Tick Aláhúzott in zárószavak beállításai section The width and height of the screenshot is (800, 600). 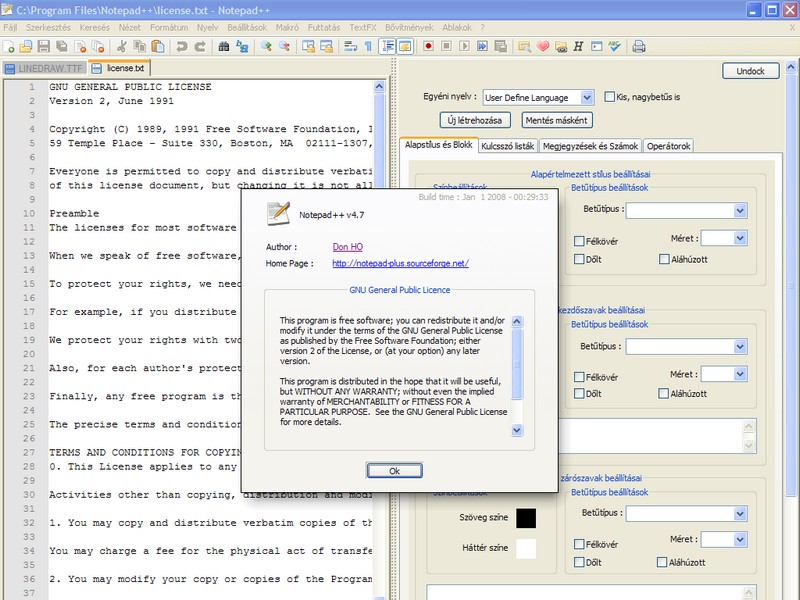coord(662,562)
